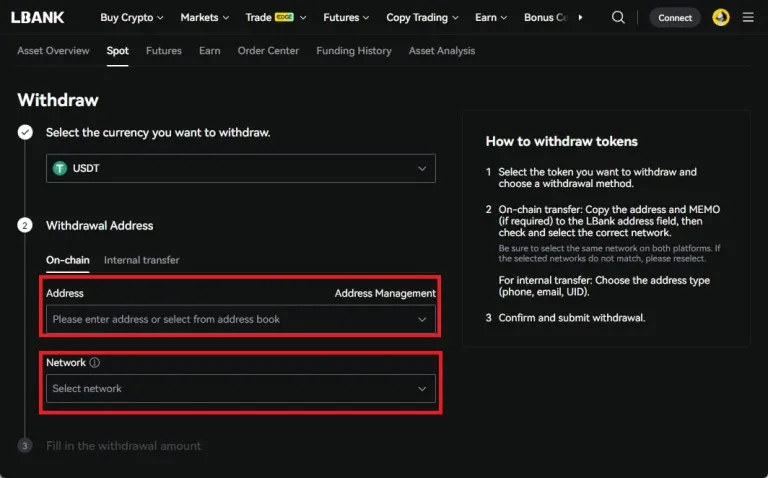The image size is (768, 478).
Task: Open the user profile avatar icon
Action: click(720, 18)
